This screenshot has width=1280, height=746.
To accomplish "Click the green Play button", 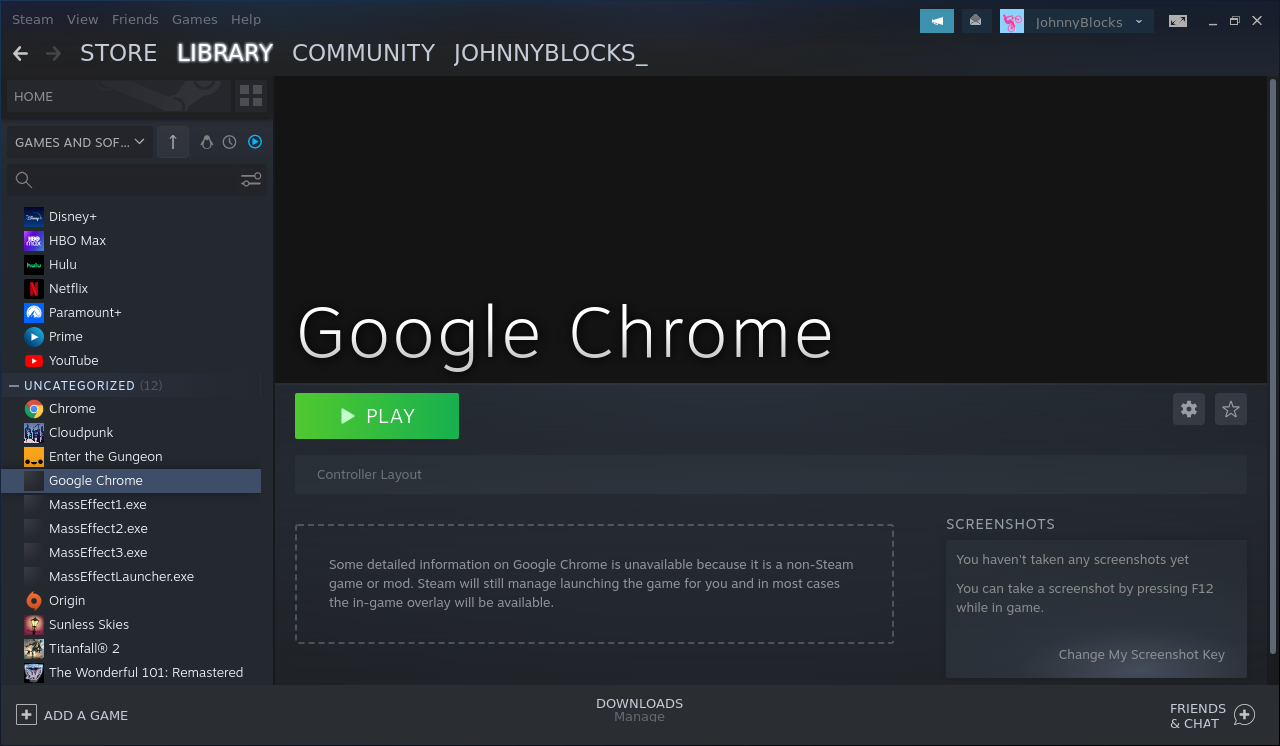I will [x=377, y=416].
